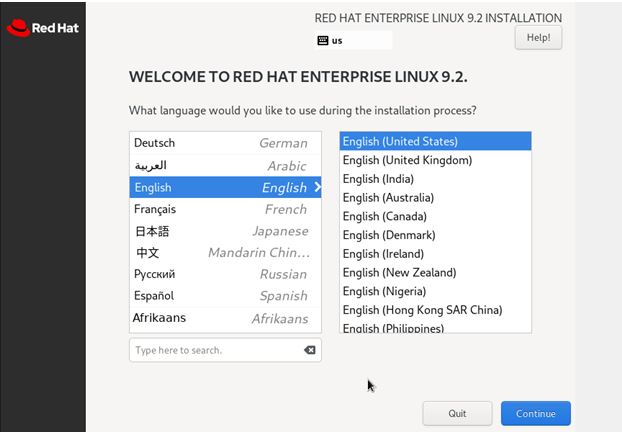622x432 pixels.
Task: Click the Red Hat logo
Action: [42, 28]
